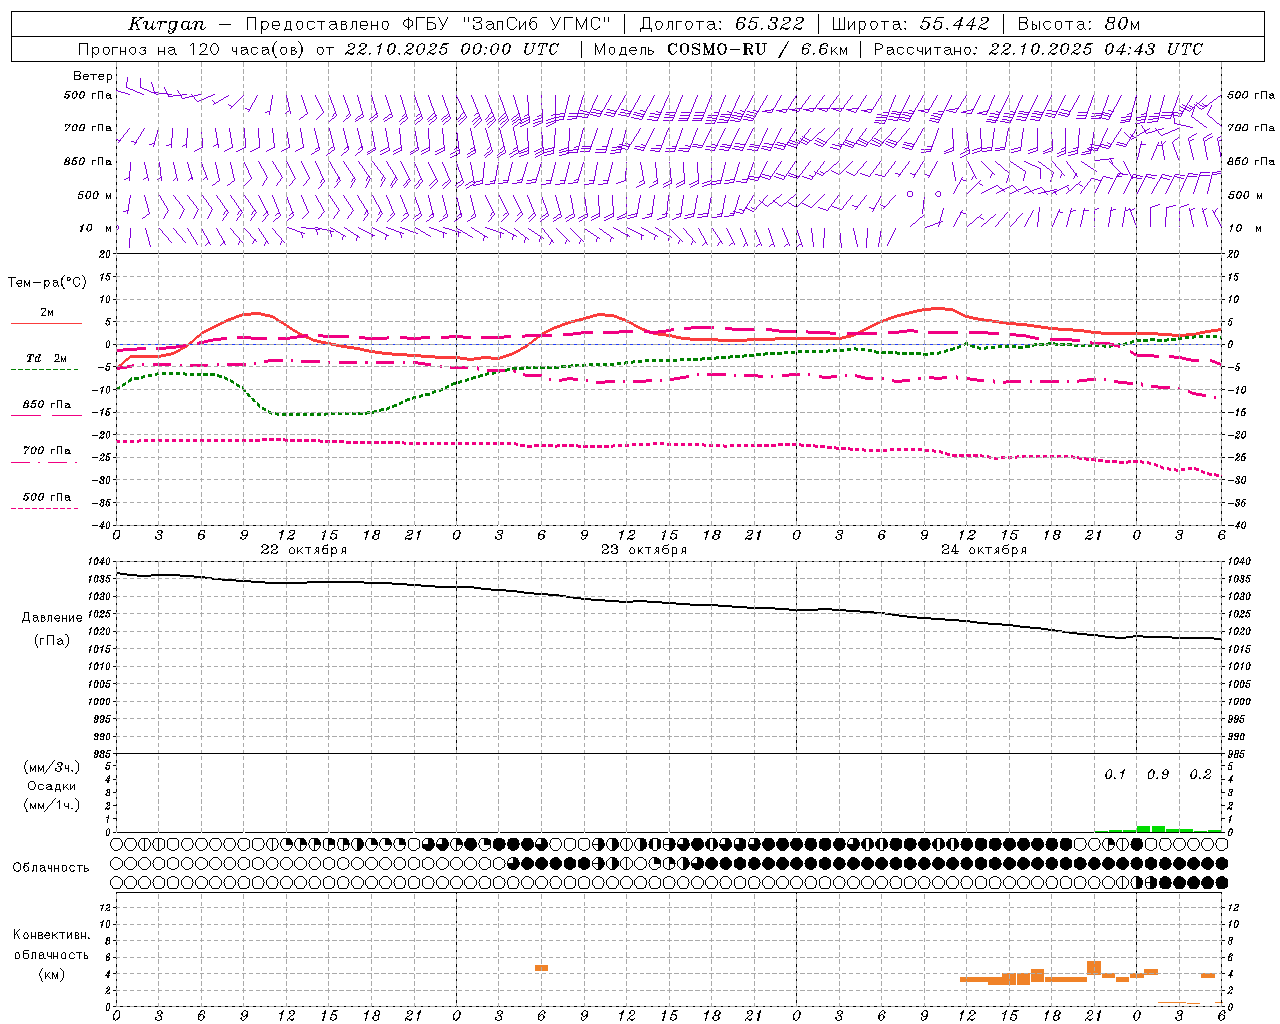
Task: Click the "Долгота: 65.322" header field
Action: click(x=721, y=24)
